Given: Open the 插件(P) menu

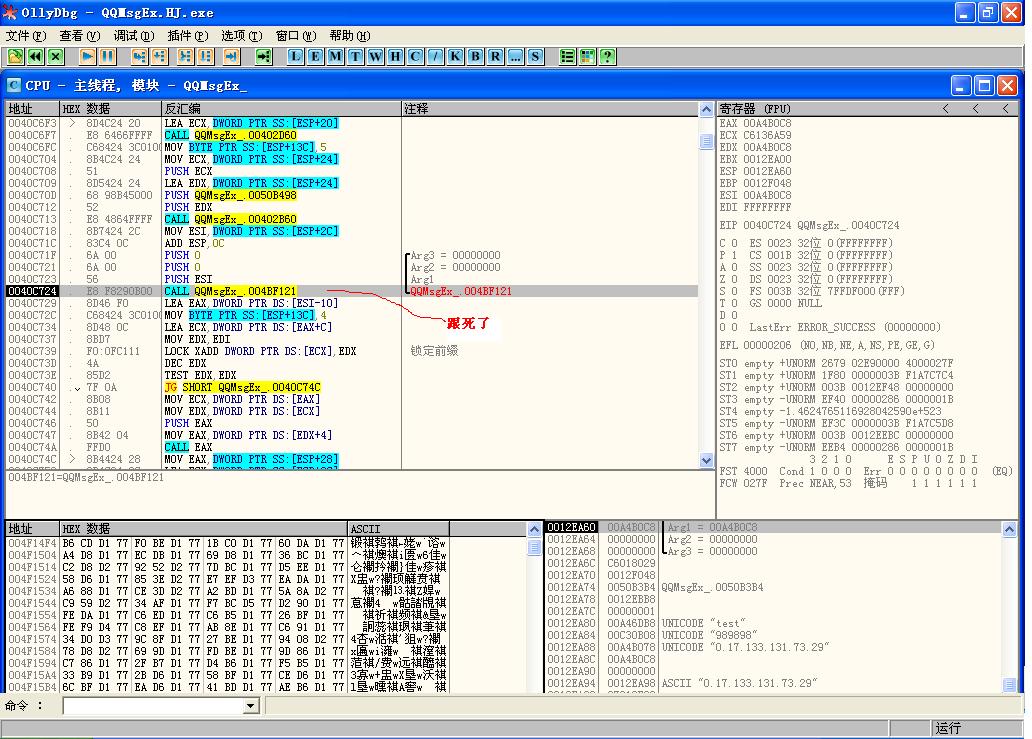Looking at the screenshot, I should (188, 36).
